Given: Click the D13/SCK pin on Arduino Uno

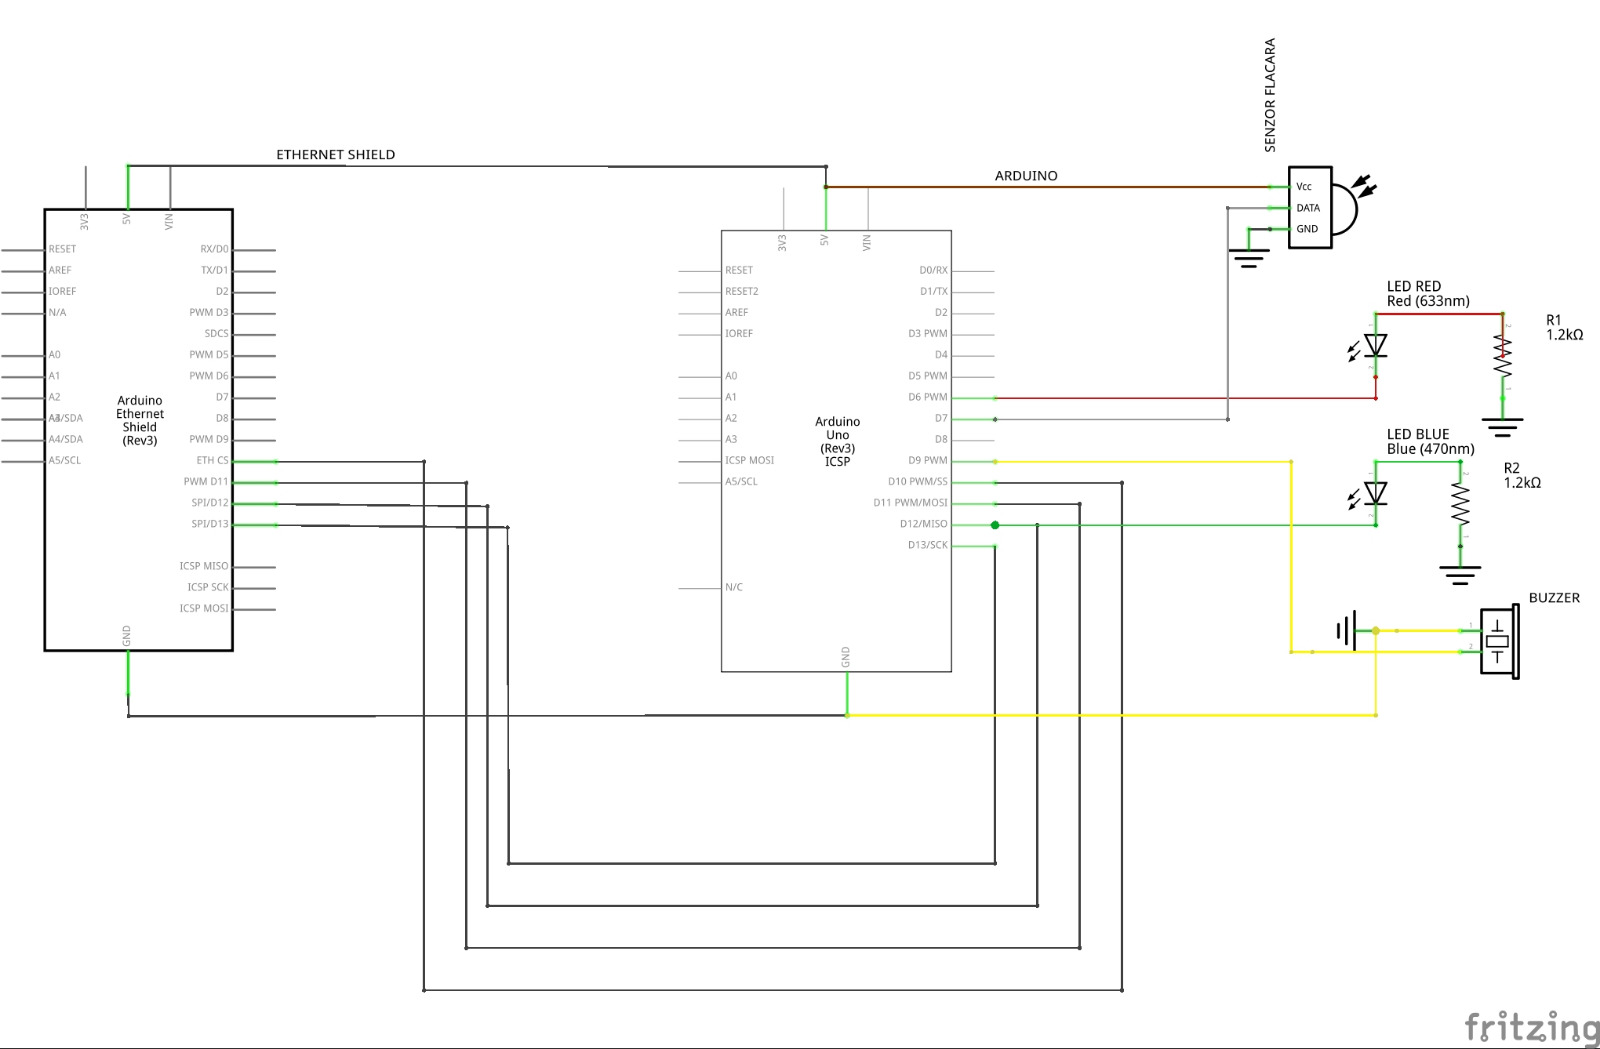Looking at the screenshot, I should click(x=927, y=545).
